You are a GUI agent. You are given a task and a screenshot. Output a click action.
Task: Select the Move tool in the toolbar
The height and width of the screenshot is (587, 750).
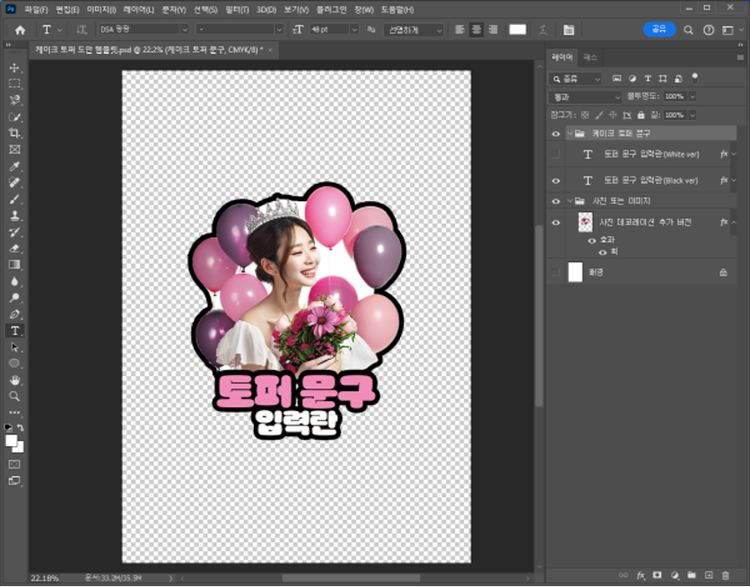15,67
